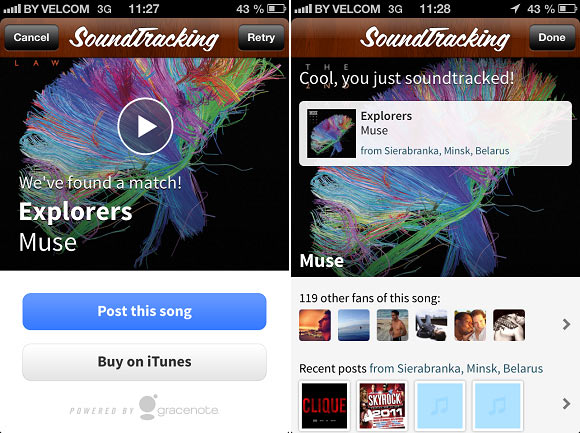
Task: Open the Sierabranka, Minsk, Belarus recent posts link
Action: [x=456, y=369]
